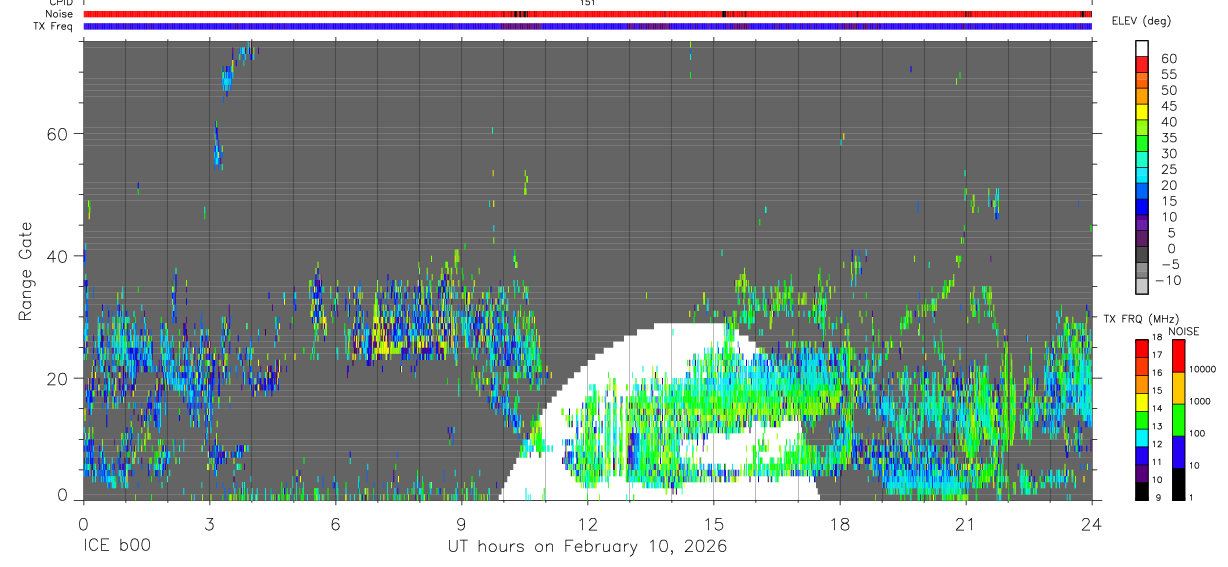This screenshot has width=1228, height=567.
Task: Click the '17' value on TX FRQ scale
Action: pos(1158,355)
